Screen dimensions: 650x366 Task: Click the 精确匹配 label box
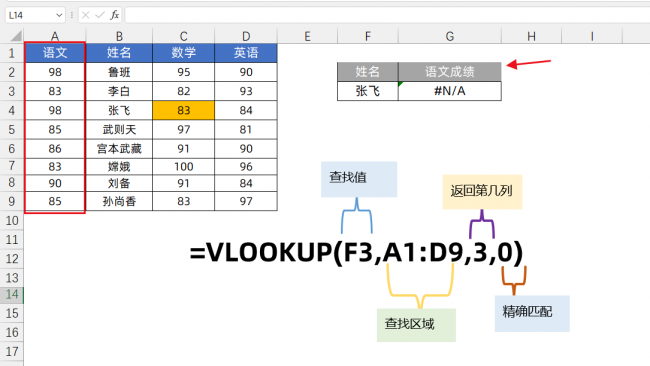pos(532,313)
